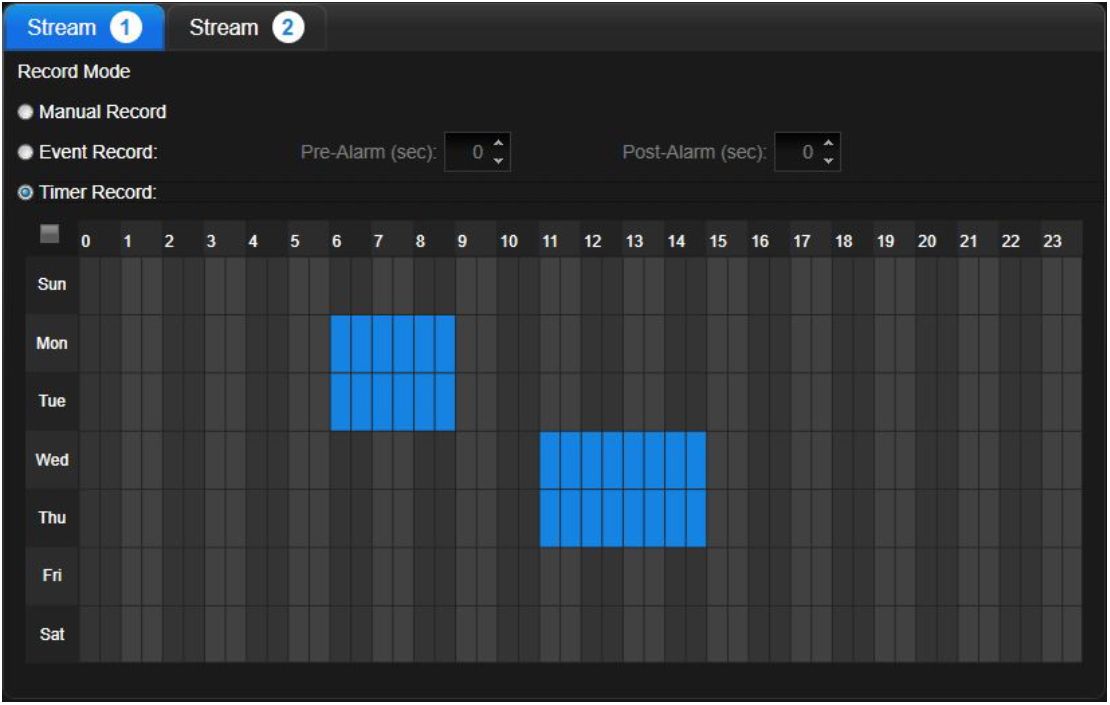Screen dimensions: 1110x705
Task: Decrease the Post-Alarm seconds value
Action: coord(828,160)
